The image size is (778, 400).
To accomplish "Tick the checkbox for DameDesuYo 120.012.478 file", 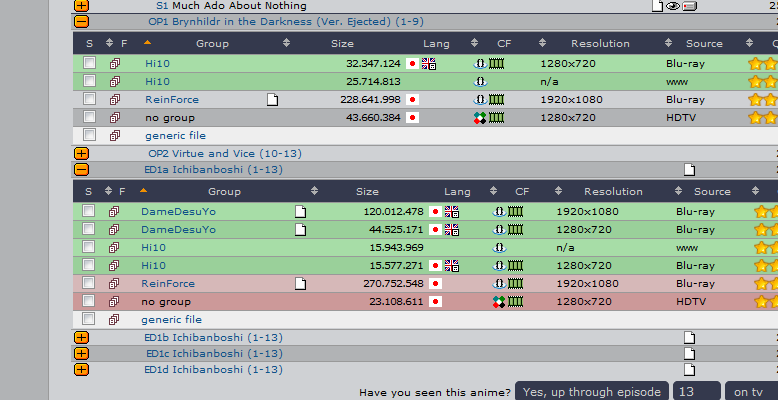I will pos(88,210).
